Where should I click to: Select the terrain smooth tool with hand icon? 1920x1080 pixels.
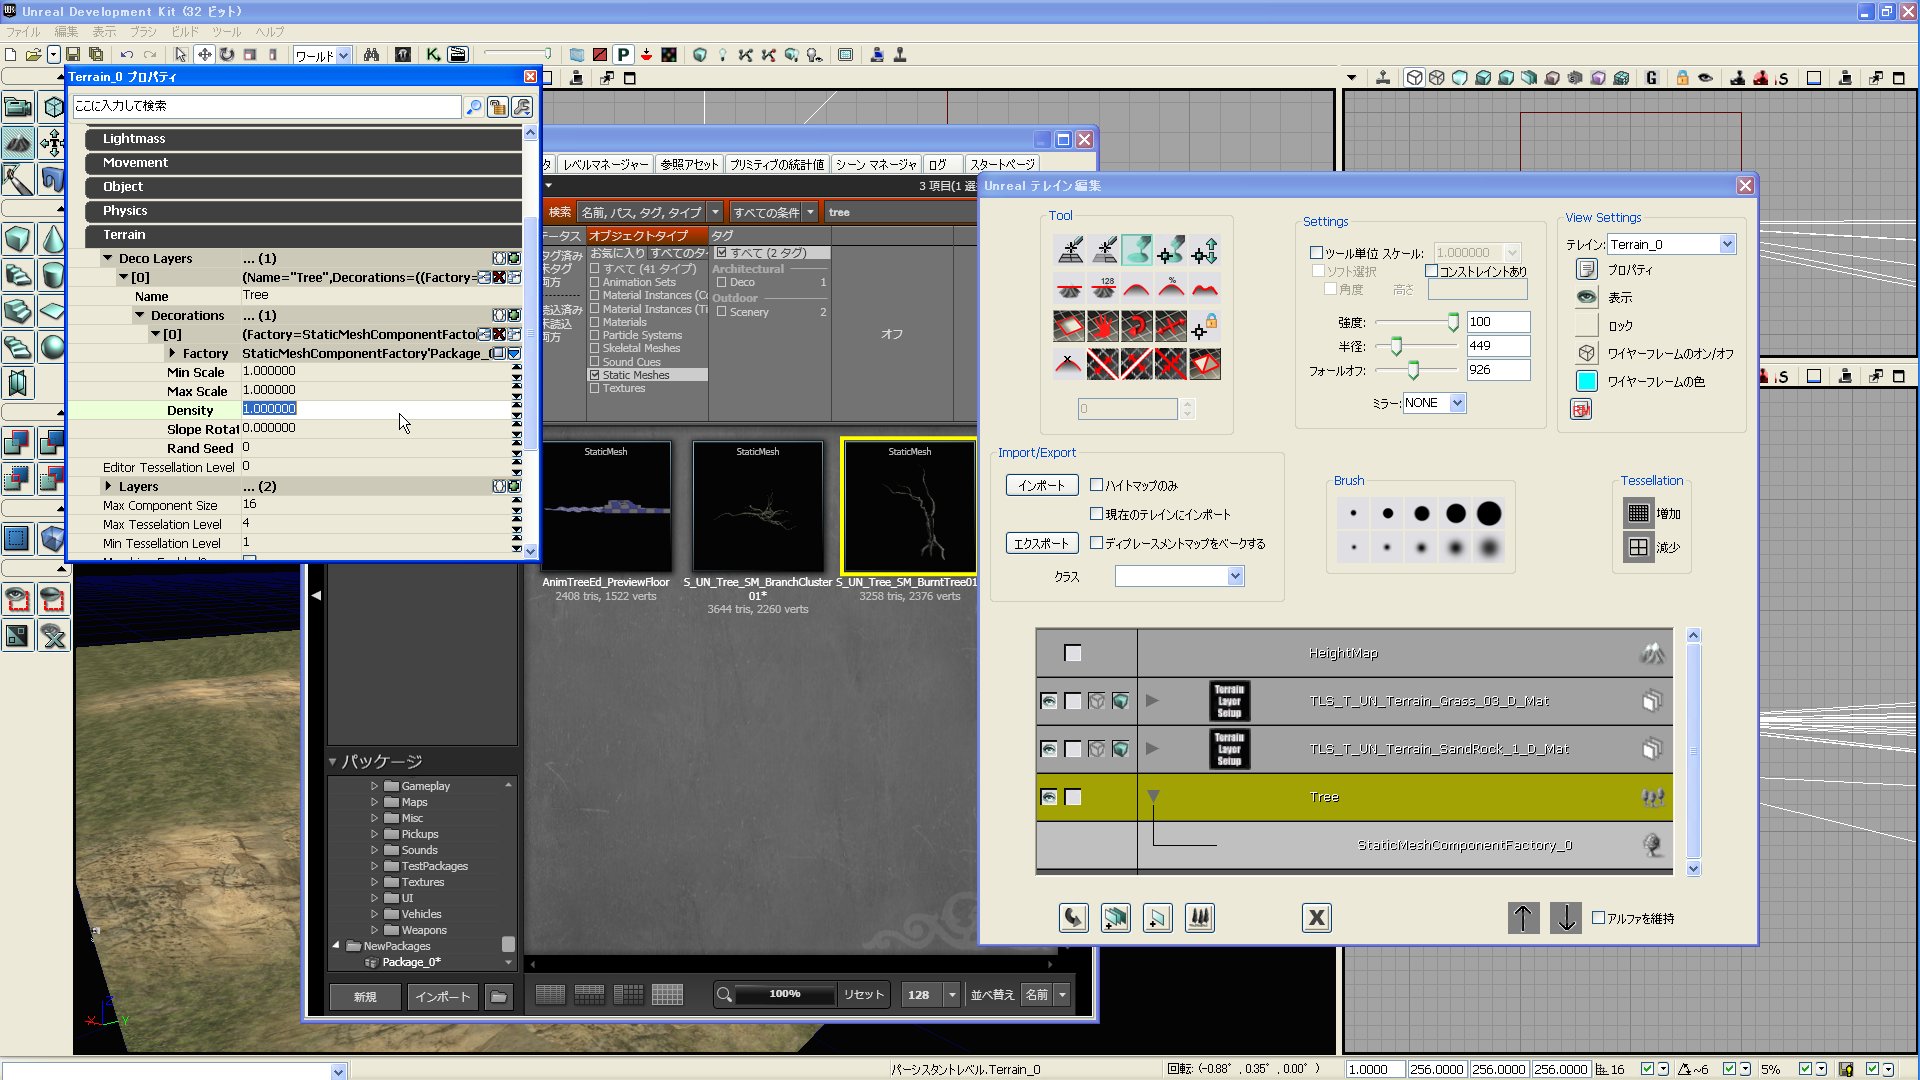tap(1102, 326)
